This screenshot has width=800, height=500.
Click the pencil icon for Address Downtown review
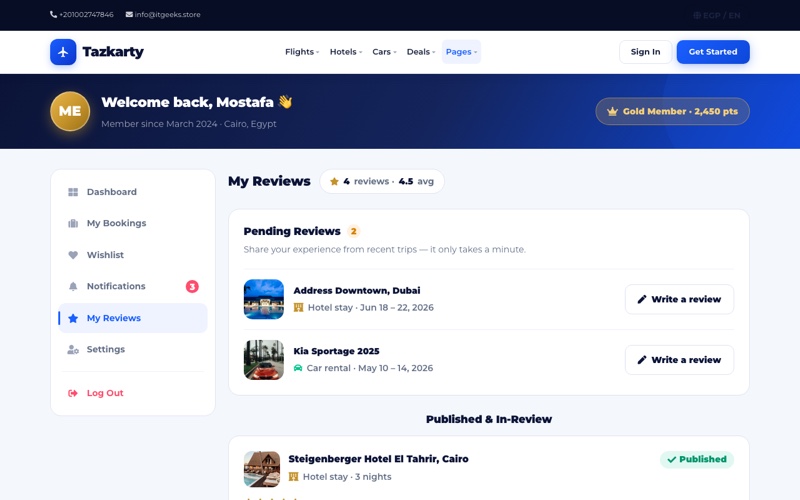pyautogui.click(x=642, y=299)
